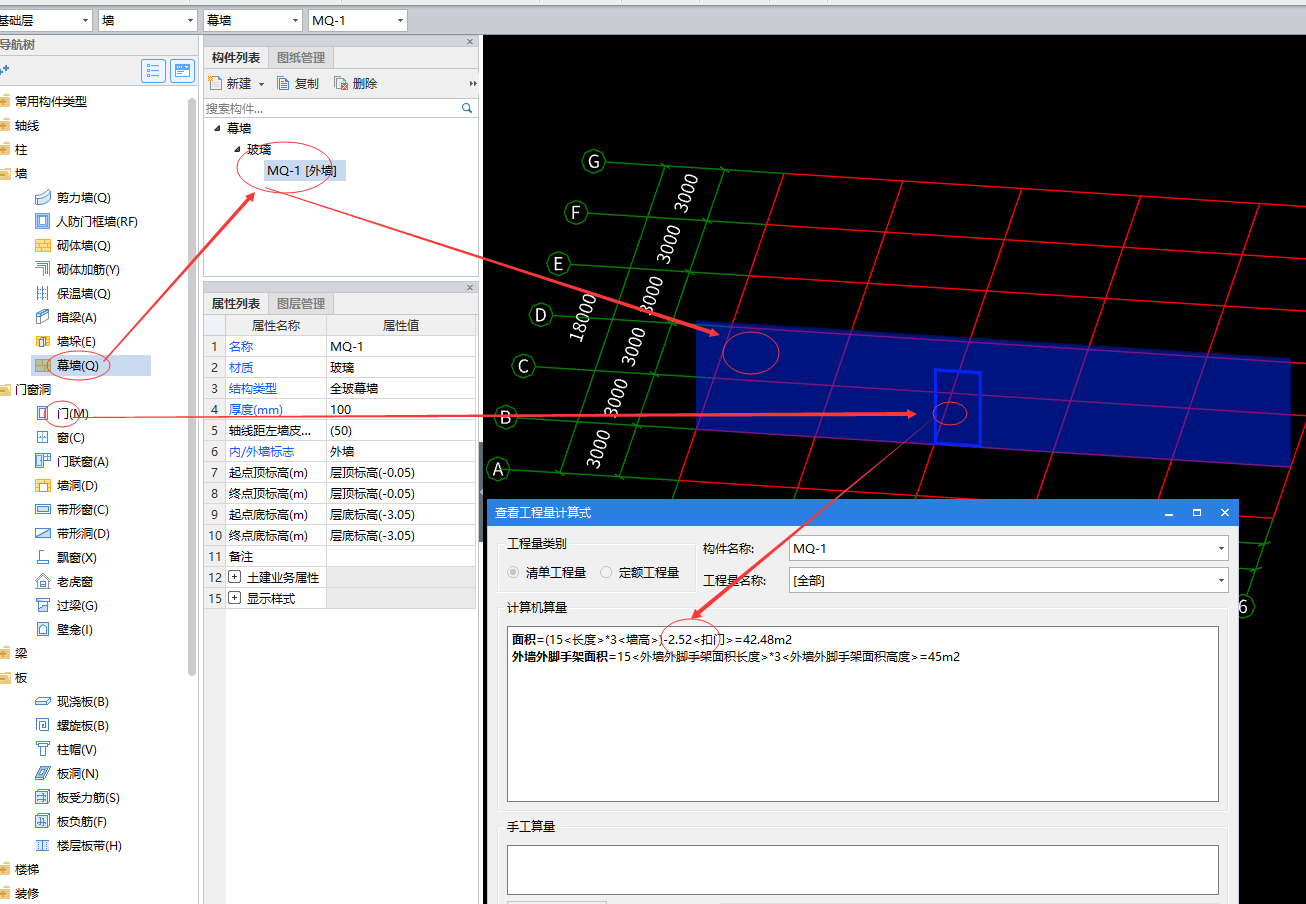Select the 幕墙(Q) curtain wall item
The height and width of the screenshot is (904, 1306).
coord(77,366)
